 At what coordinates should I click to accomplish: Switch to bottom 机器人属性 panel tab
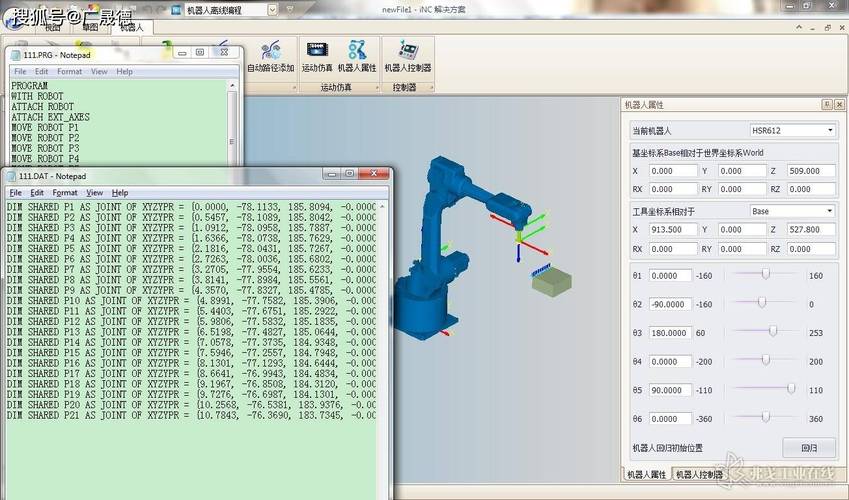point(646,475)
